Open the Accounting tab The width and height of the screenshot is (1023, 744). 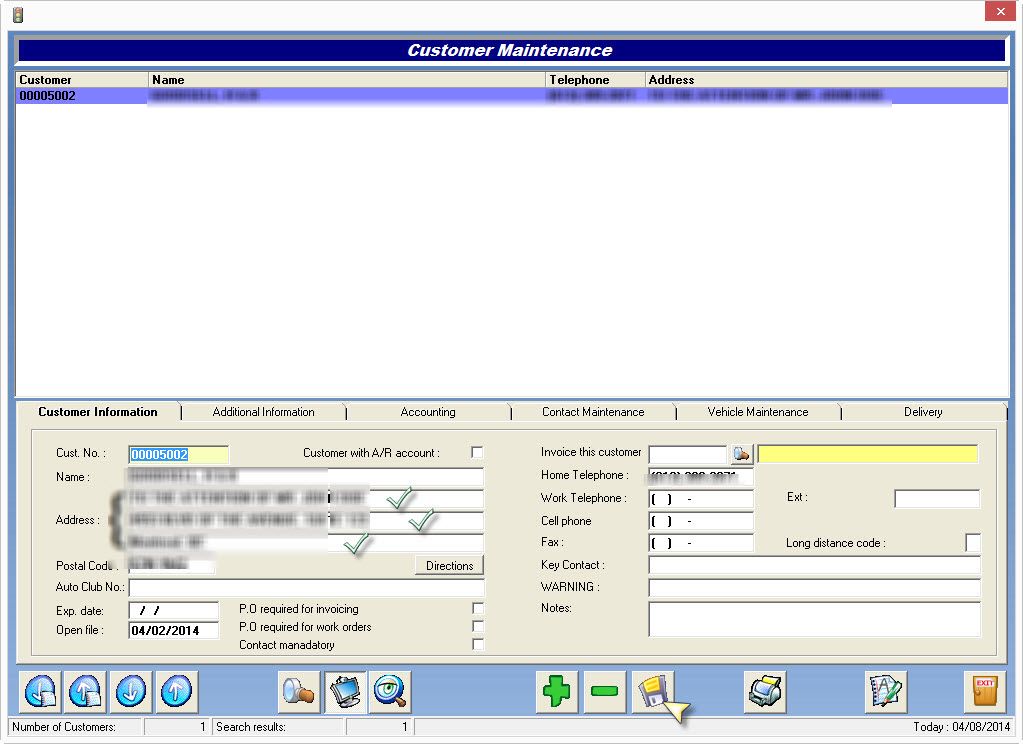tap(428, 412)
